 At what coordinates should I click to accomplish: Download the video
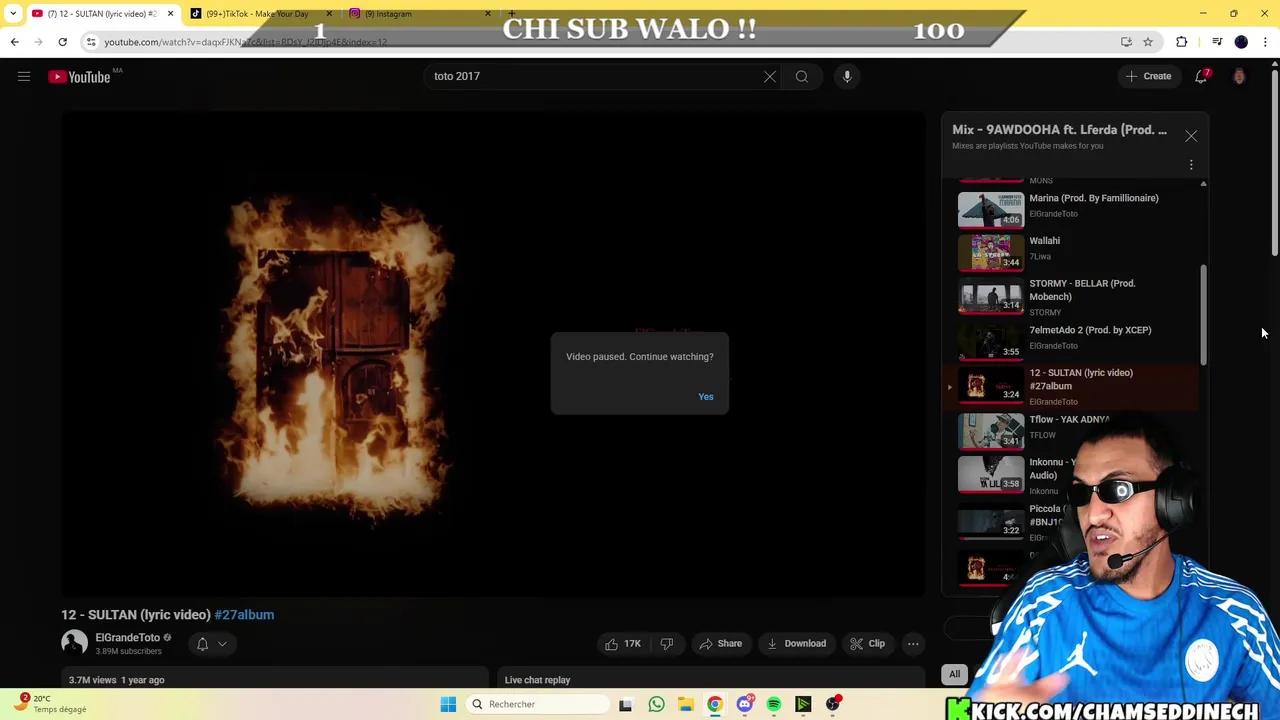(x=797, y=644)
